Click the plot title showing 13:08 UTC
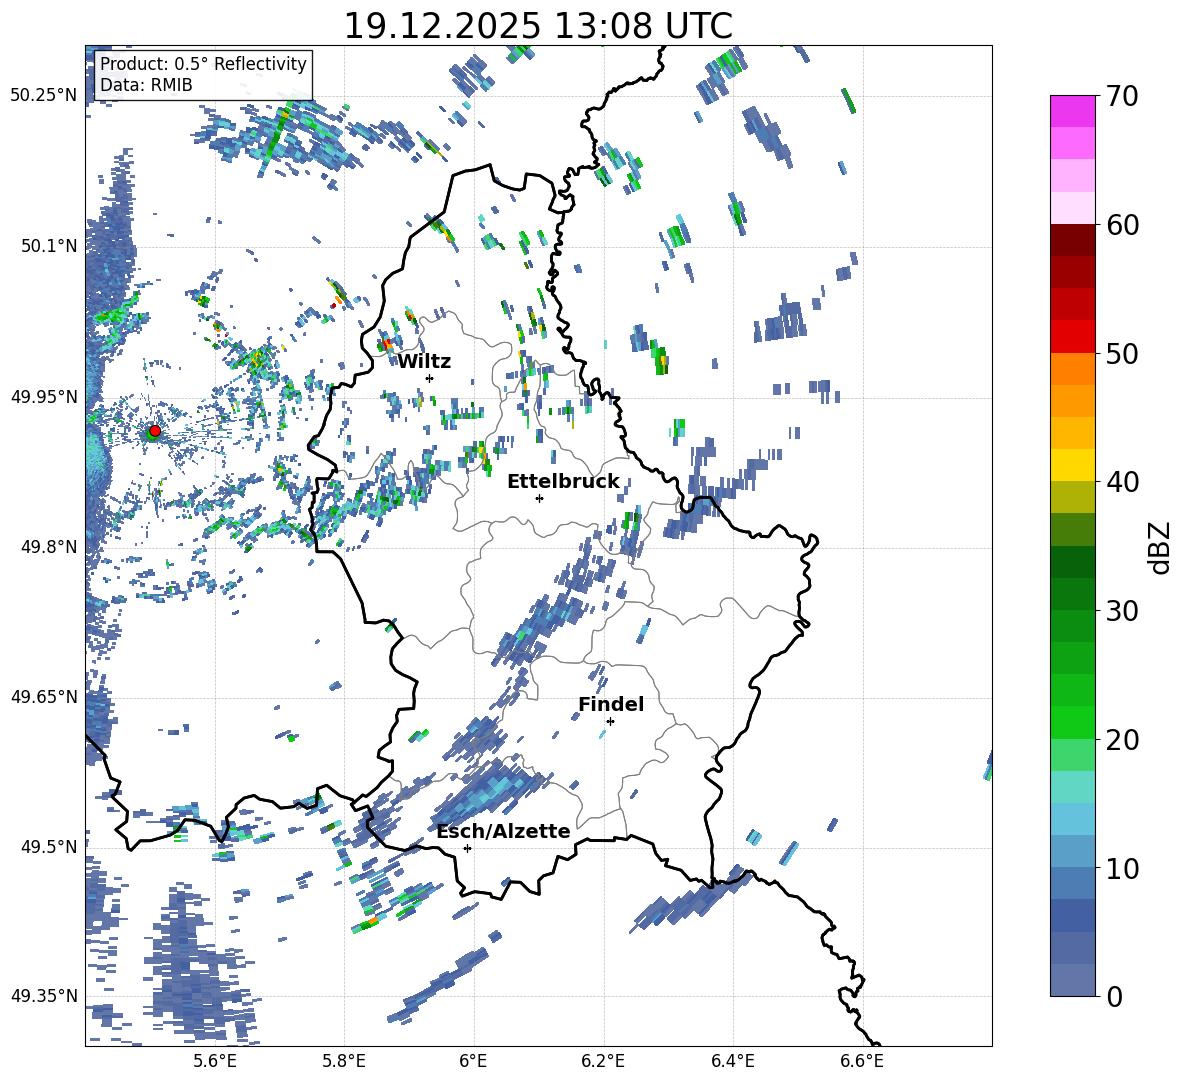Screen dimensions: 1184x1081 click(x=538, y=26)
